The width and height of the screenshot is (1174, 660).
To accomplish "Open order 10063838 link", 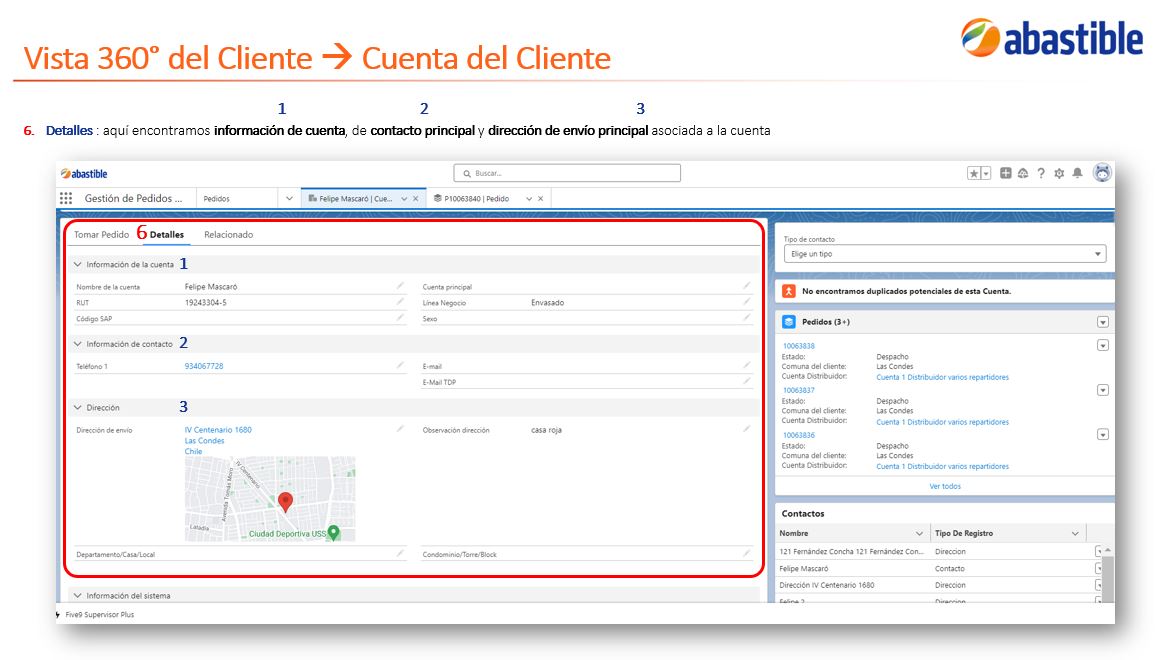I will [798, 346].
